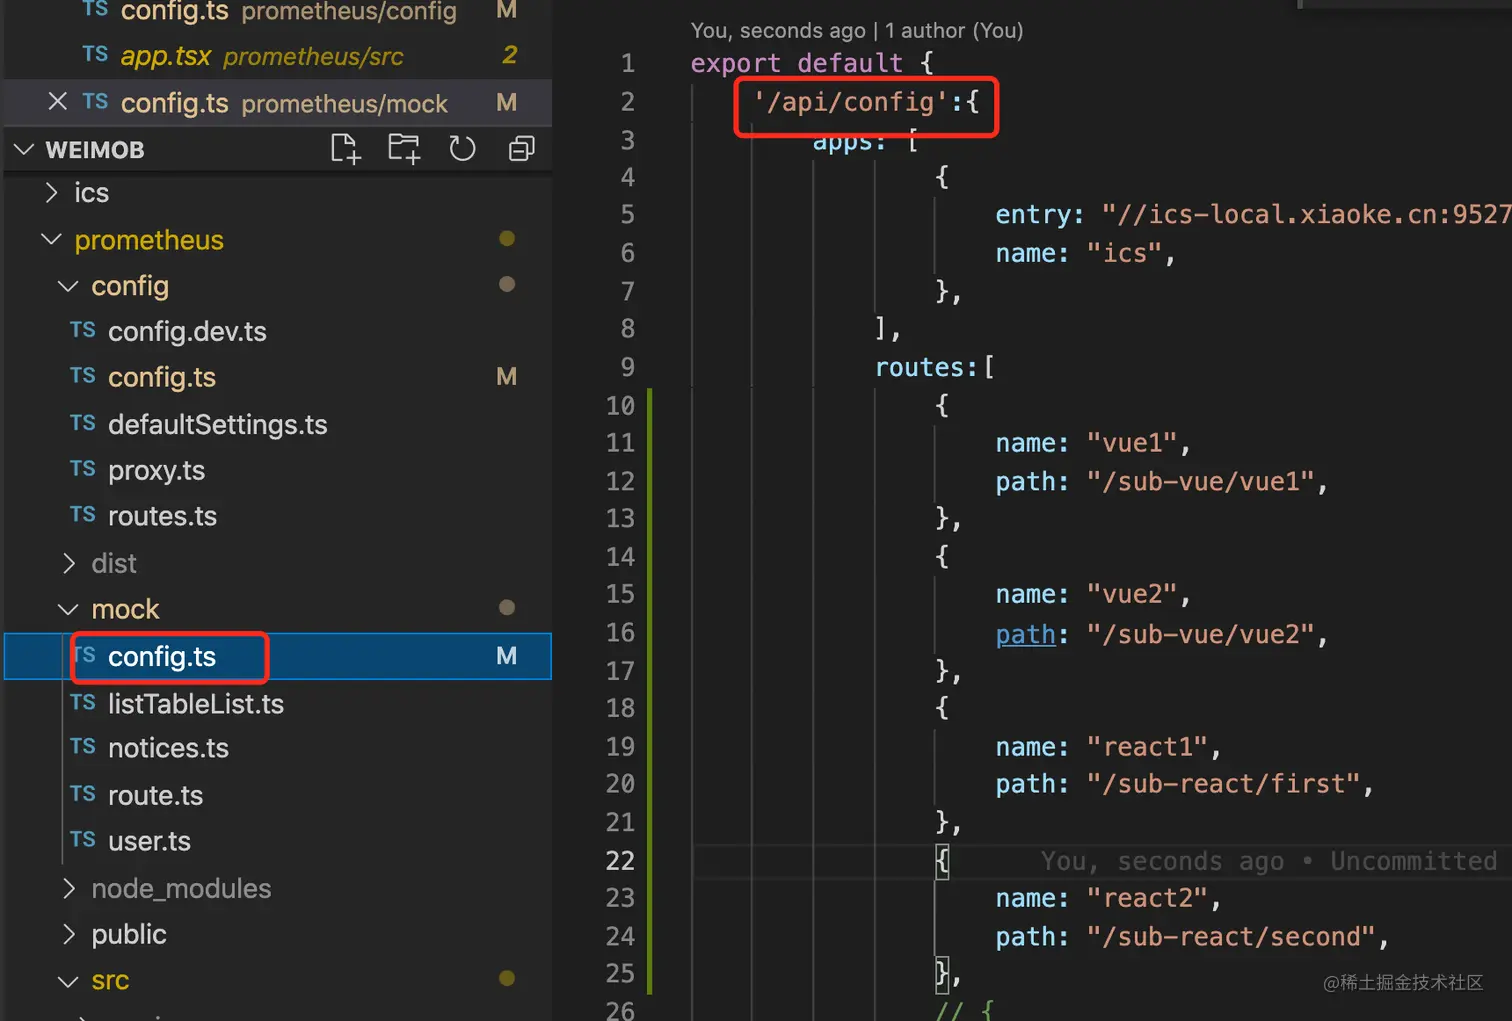Open the author codelens above line 1
This screenshot has width=1512, height=1021.
click(x=857, y=30)
